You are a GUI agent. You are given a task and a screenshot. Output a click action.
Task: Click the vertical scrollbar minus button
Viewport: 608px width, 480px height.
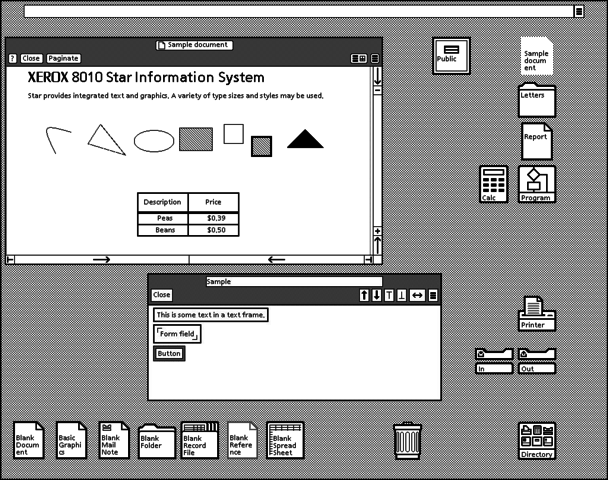click(x=377, y=90)
